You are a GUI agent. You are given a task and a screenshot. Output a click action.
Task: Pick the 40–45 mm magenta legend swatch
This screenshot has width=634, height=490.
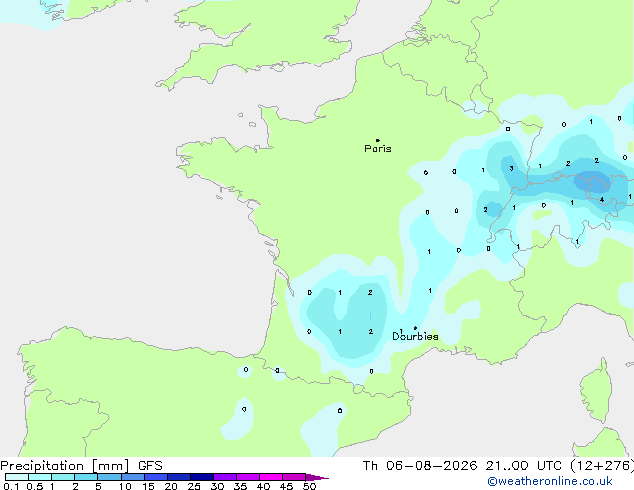point(271,477)
